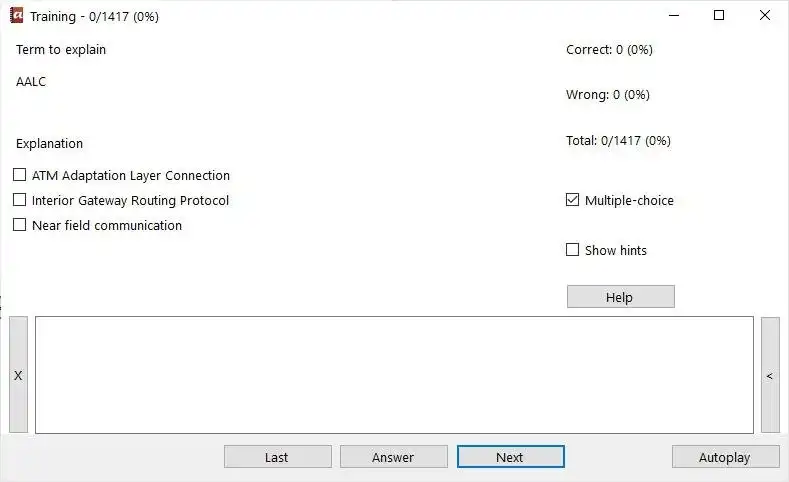The width and height of the screenshot is (789, 482).
Task: Maximize the Training window
Action: [x=719, y=16]
